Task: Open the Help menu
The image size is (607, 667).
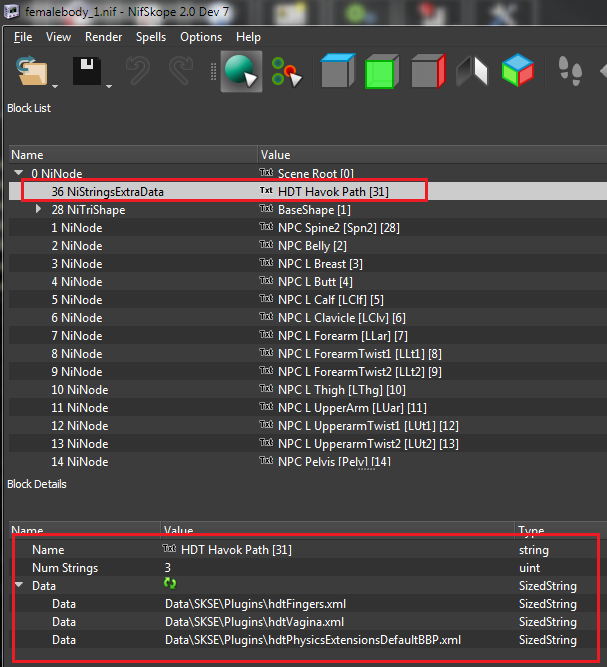Action: coord(248,37)
